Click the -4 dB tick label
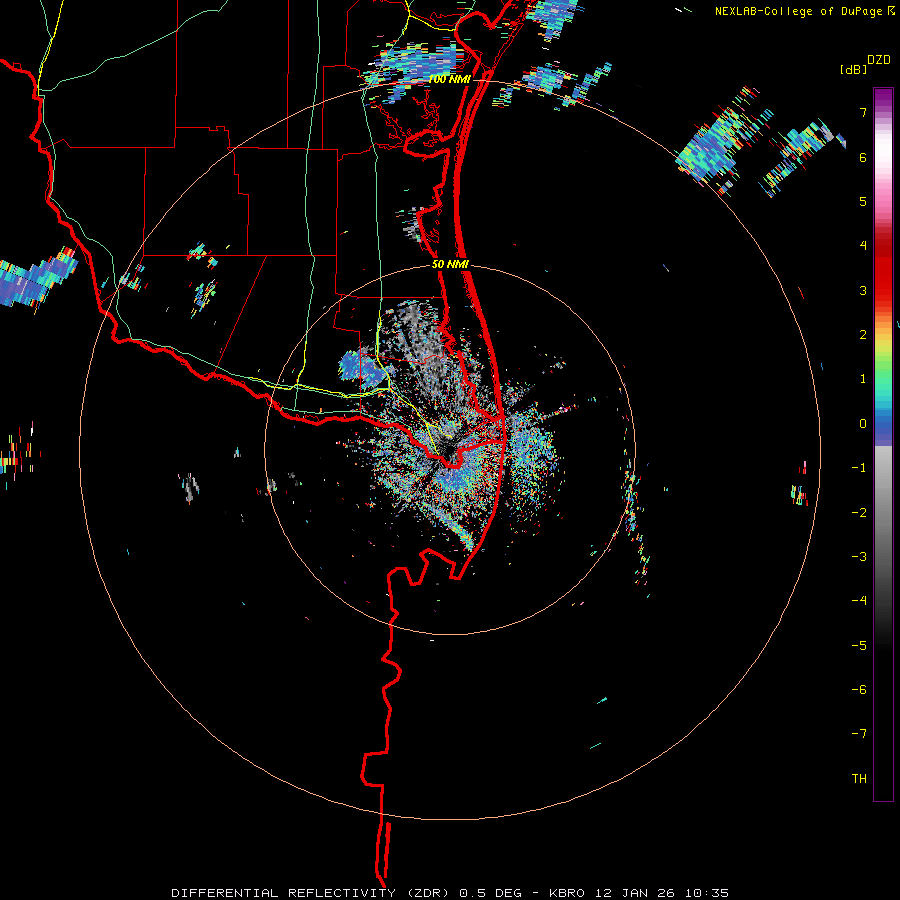900x900 pixels. (x=859, y=601)
